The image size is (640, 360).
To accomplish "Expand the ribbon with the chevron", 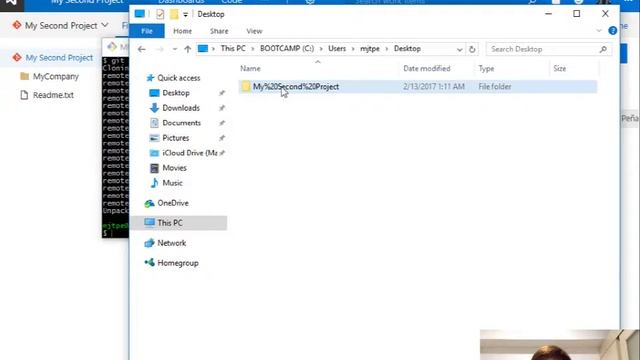I will [599, 31].
